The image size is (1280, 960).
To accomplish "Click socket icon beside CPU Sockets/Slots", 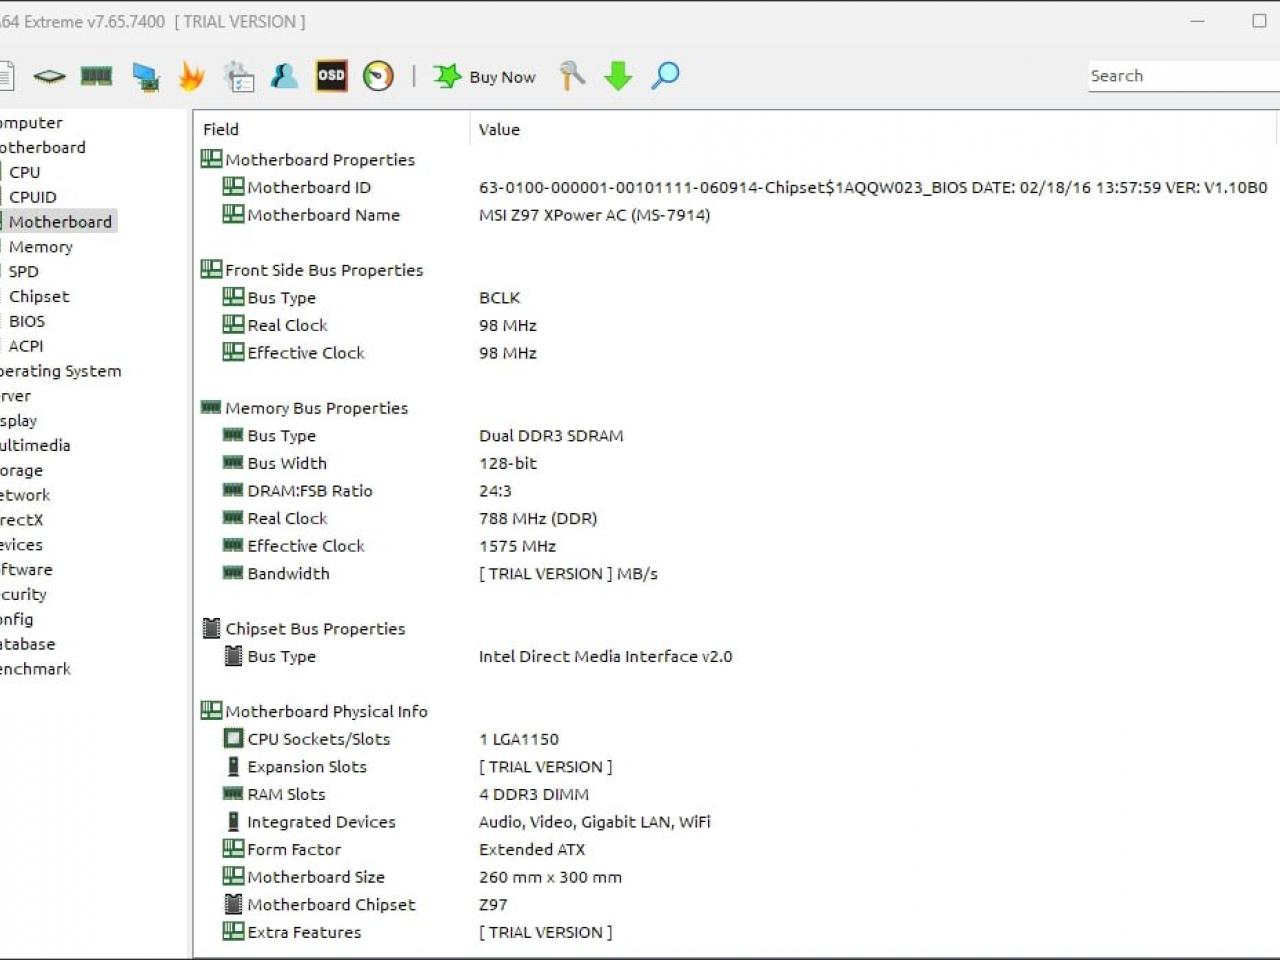I will [233, 738].
